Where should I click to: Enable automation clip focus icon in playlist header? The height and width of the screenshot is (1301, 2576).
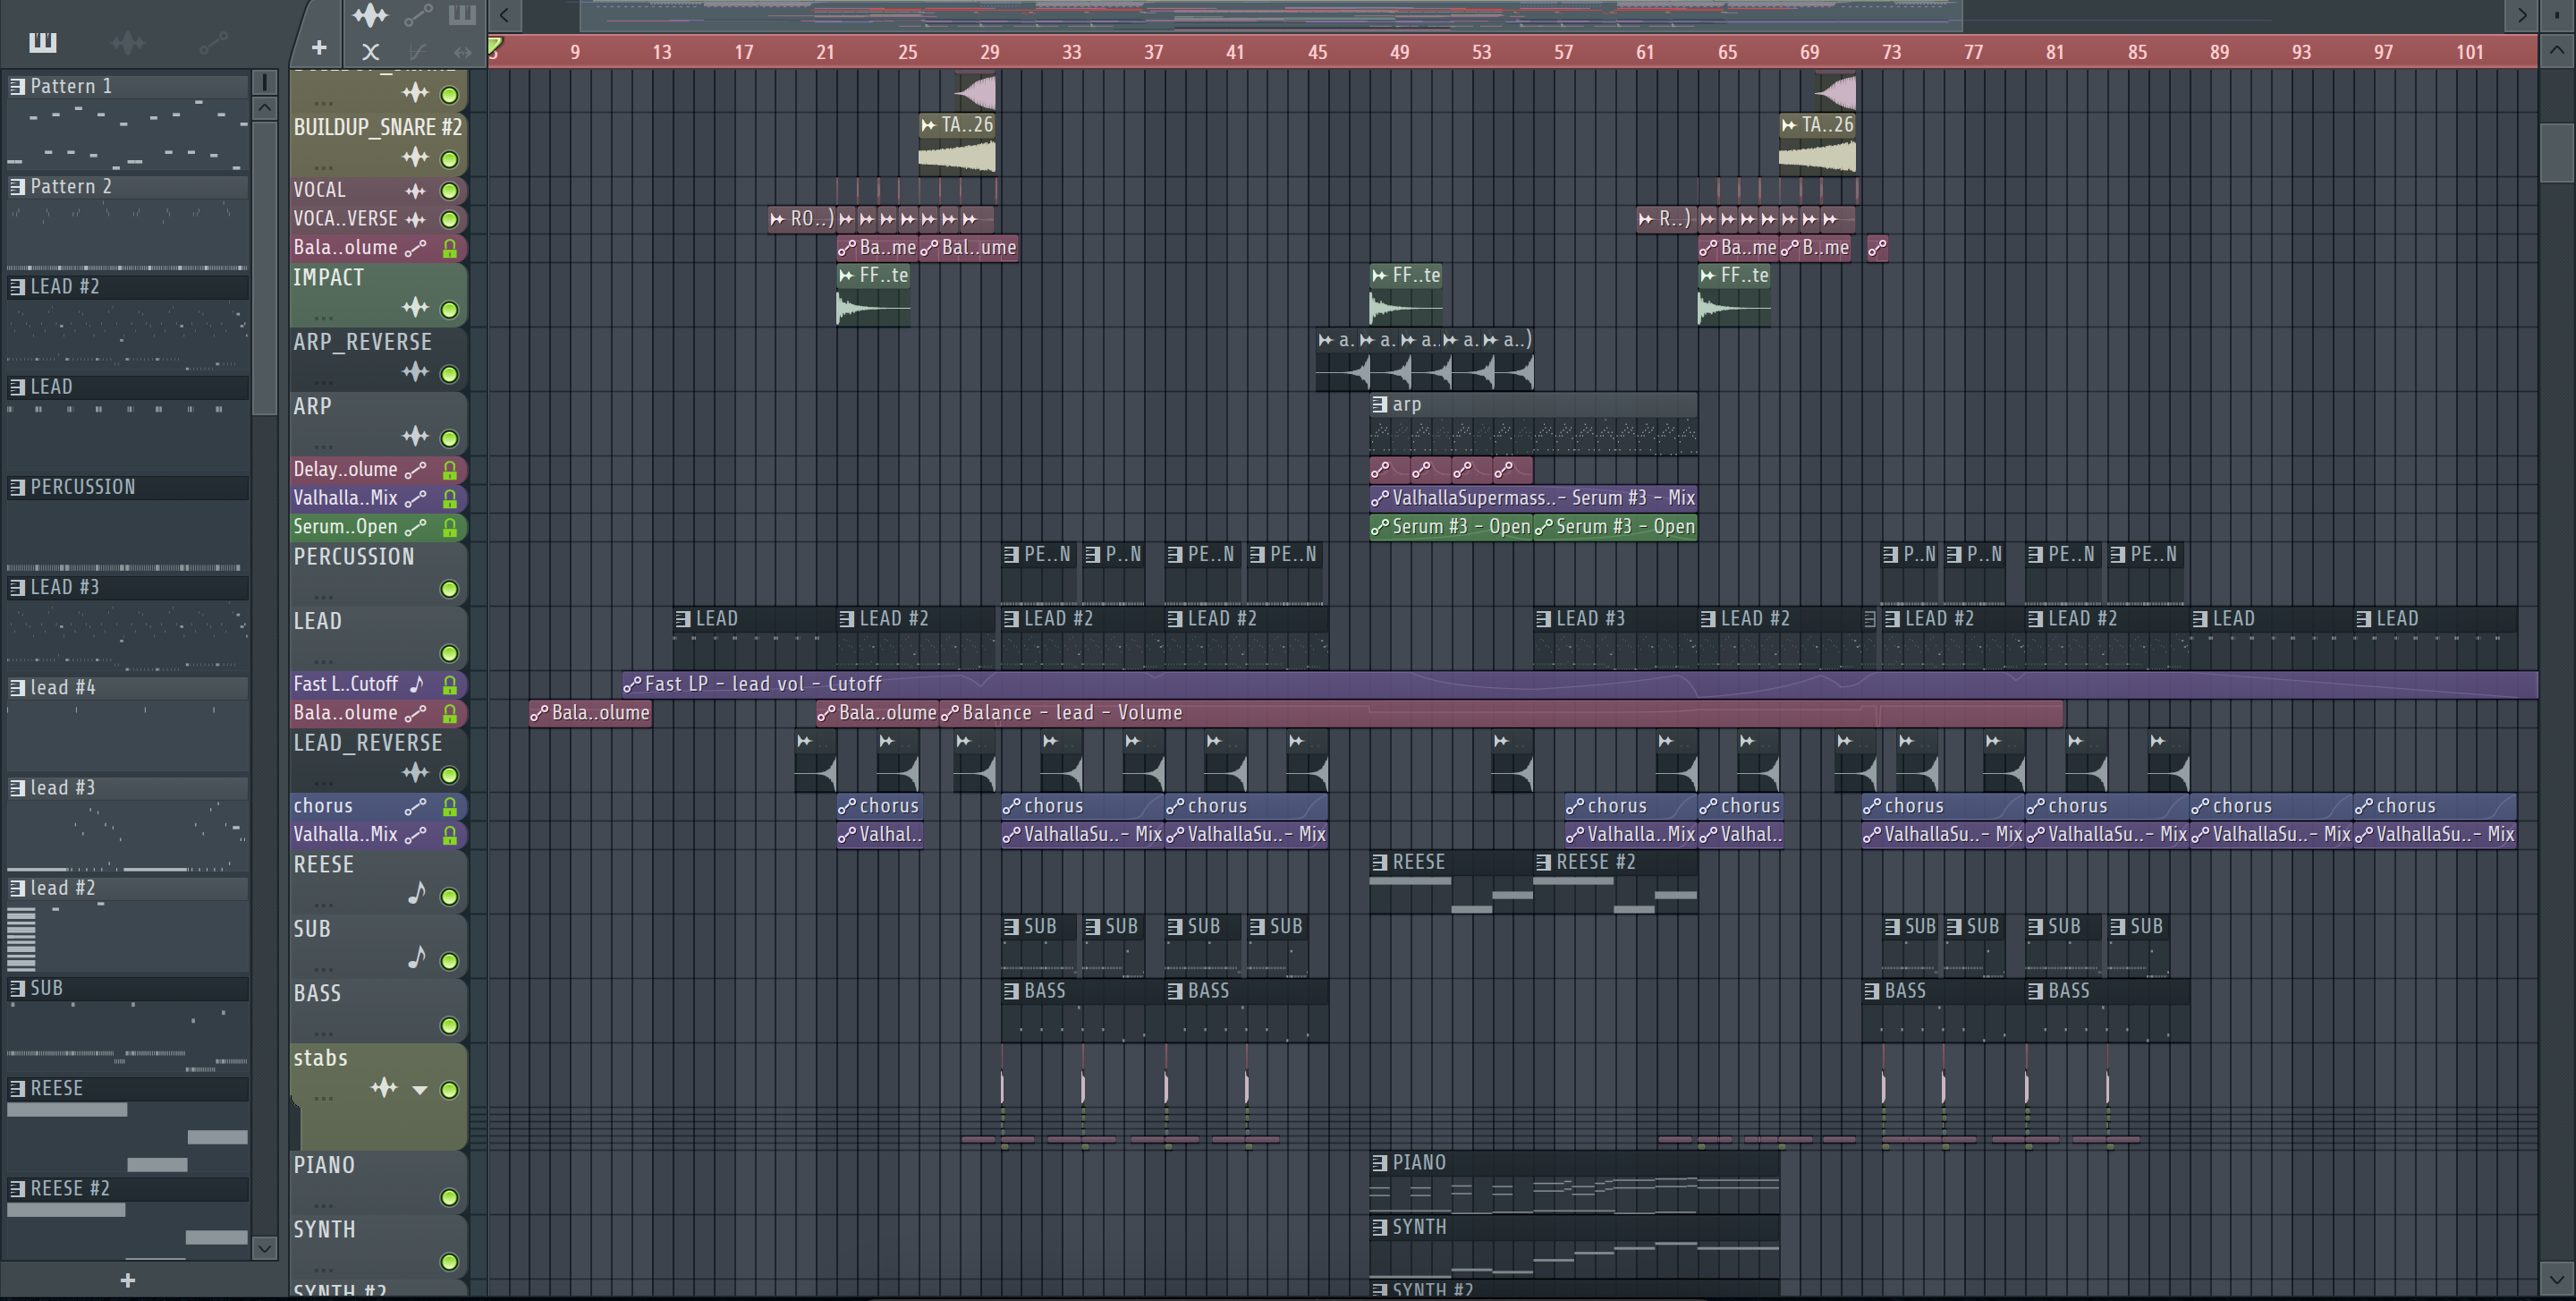point(418,15)
